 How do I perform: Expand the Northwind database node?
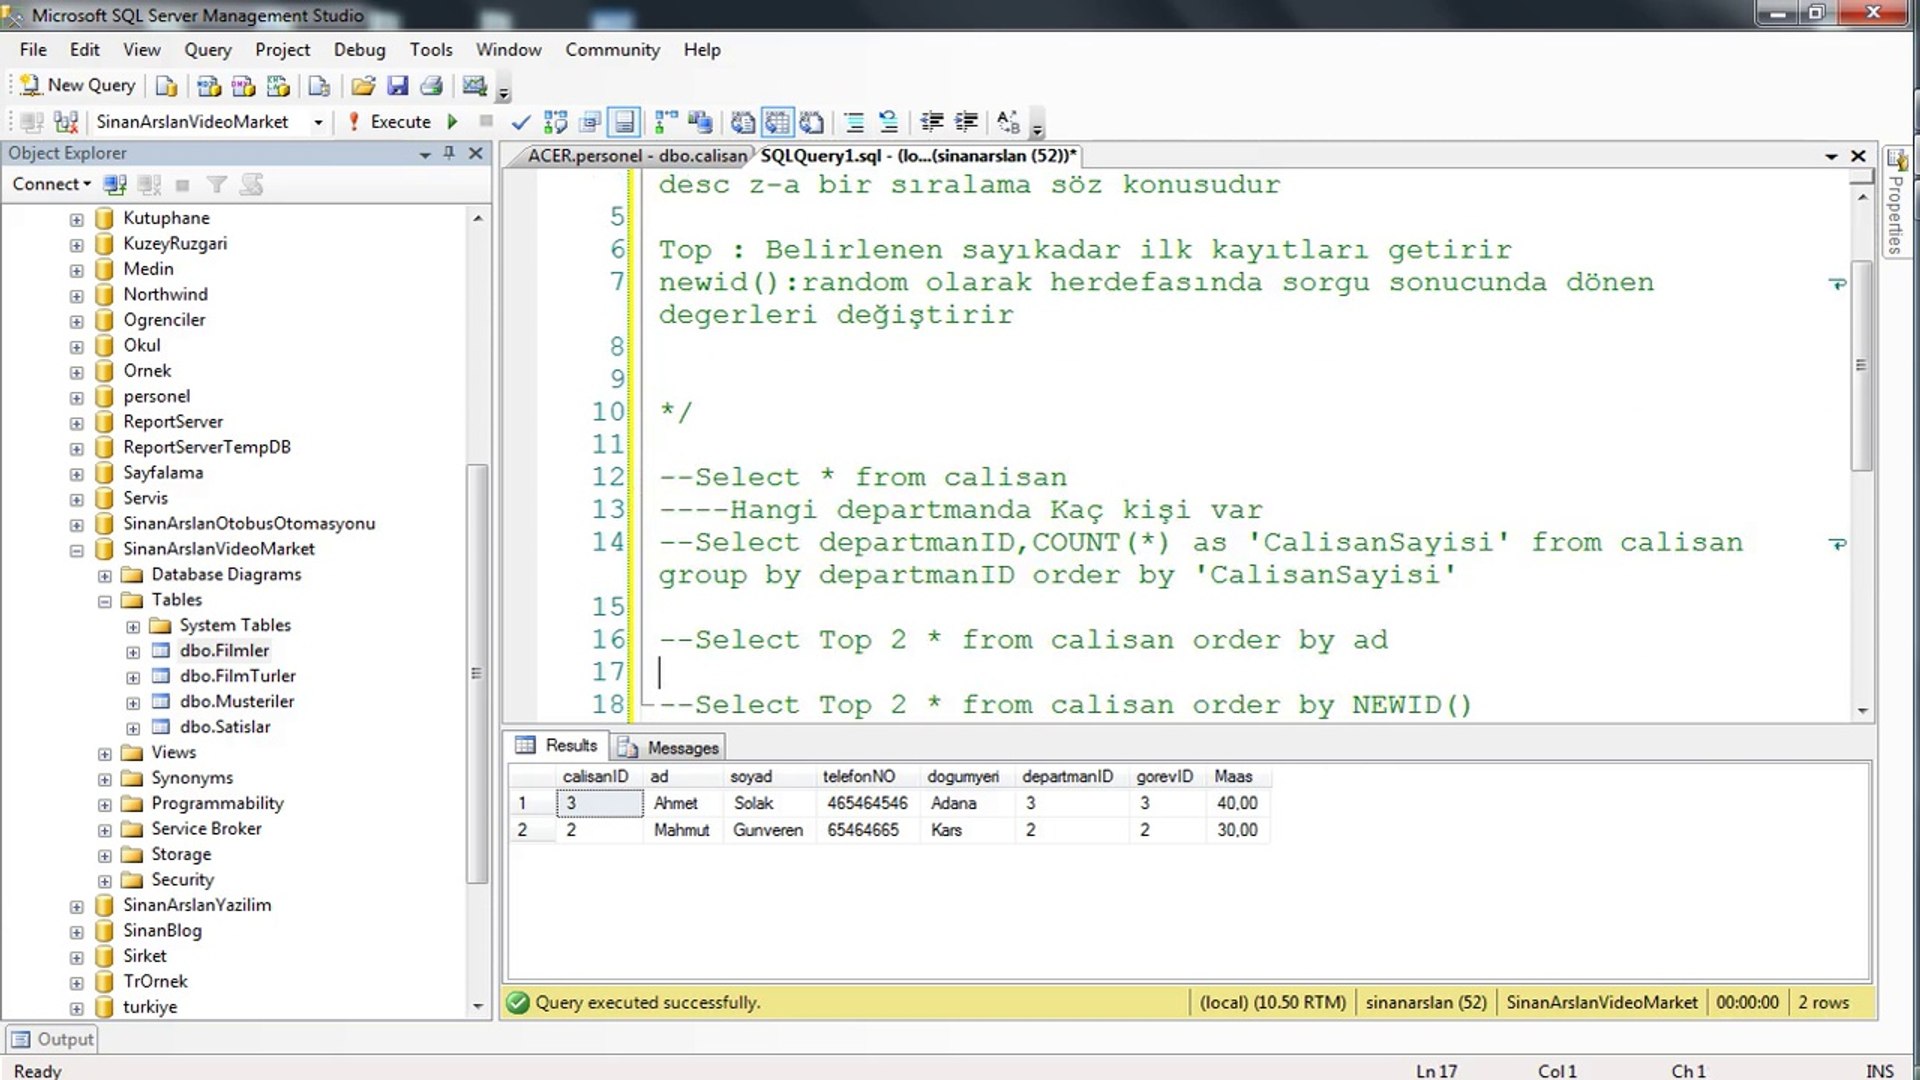click(x=77, y=296)
